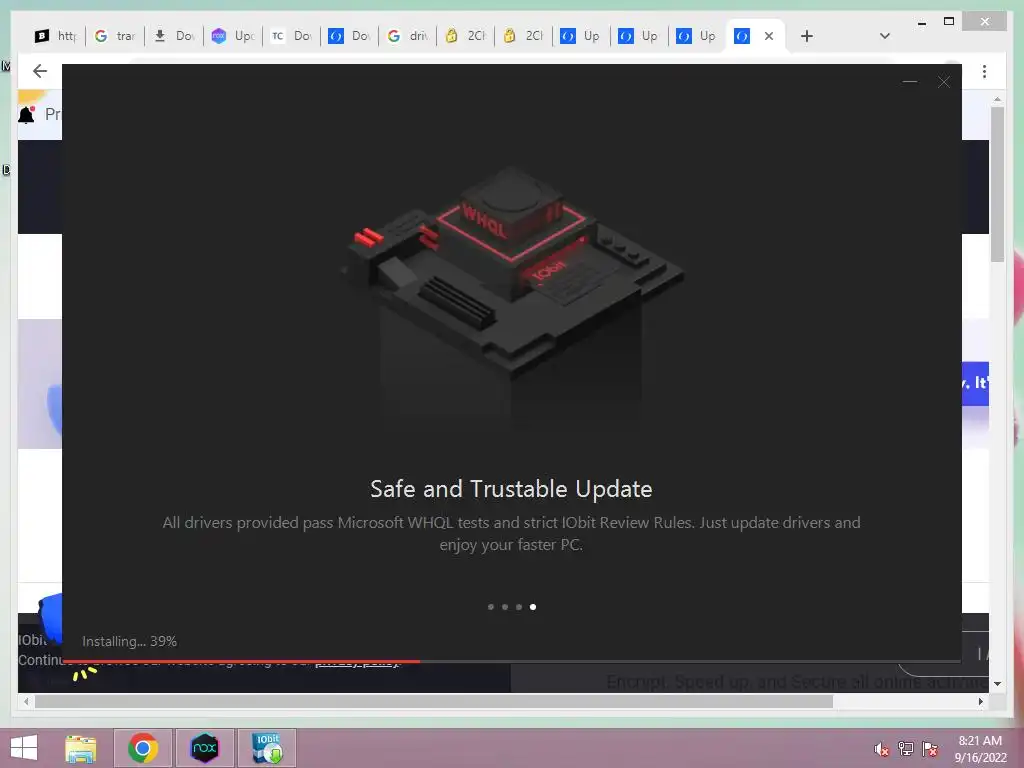Open the Windows Start button

(x=24, y=748)
